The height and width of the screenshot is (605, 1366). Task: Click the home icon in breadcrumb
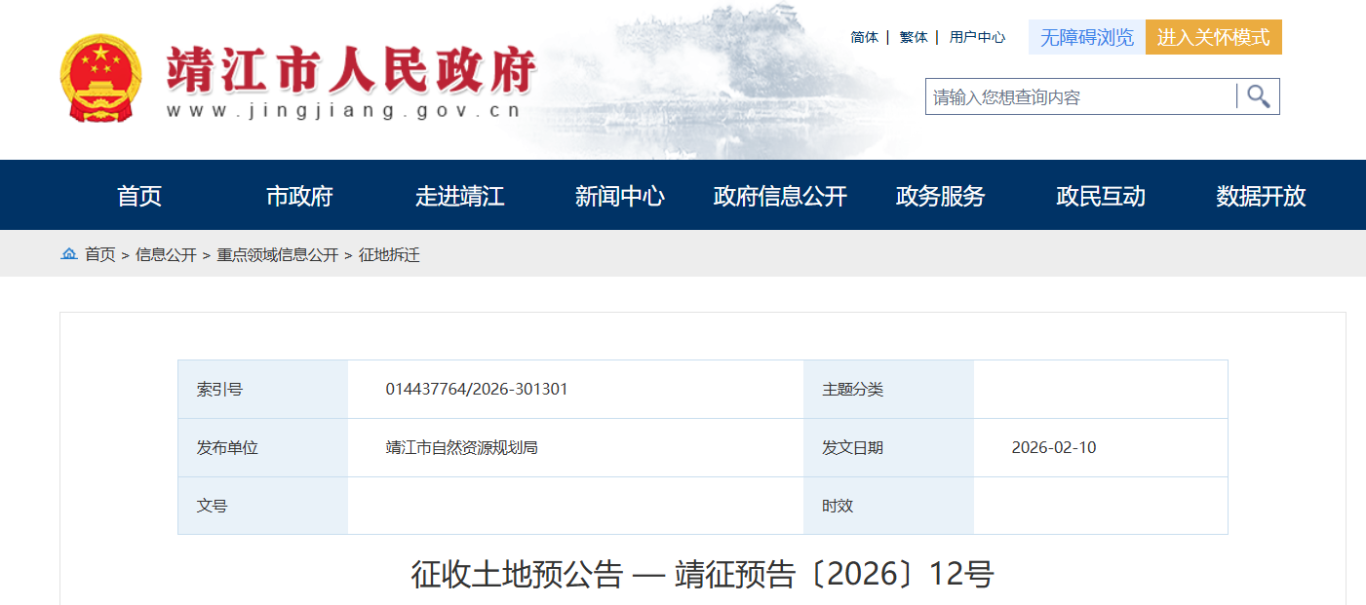69,254
